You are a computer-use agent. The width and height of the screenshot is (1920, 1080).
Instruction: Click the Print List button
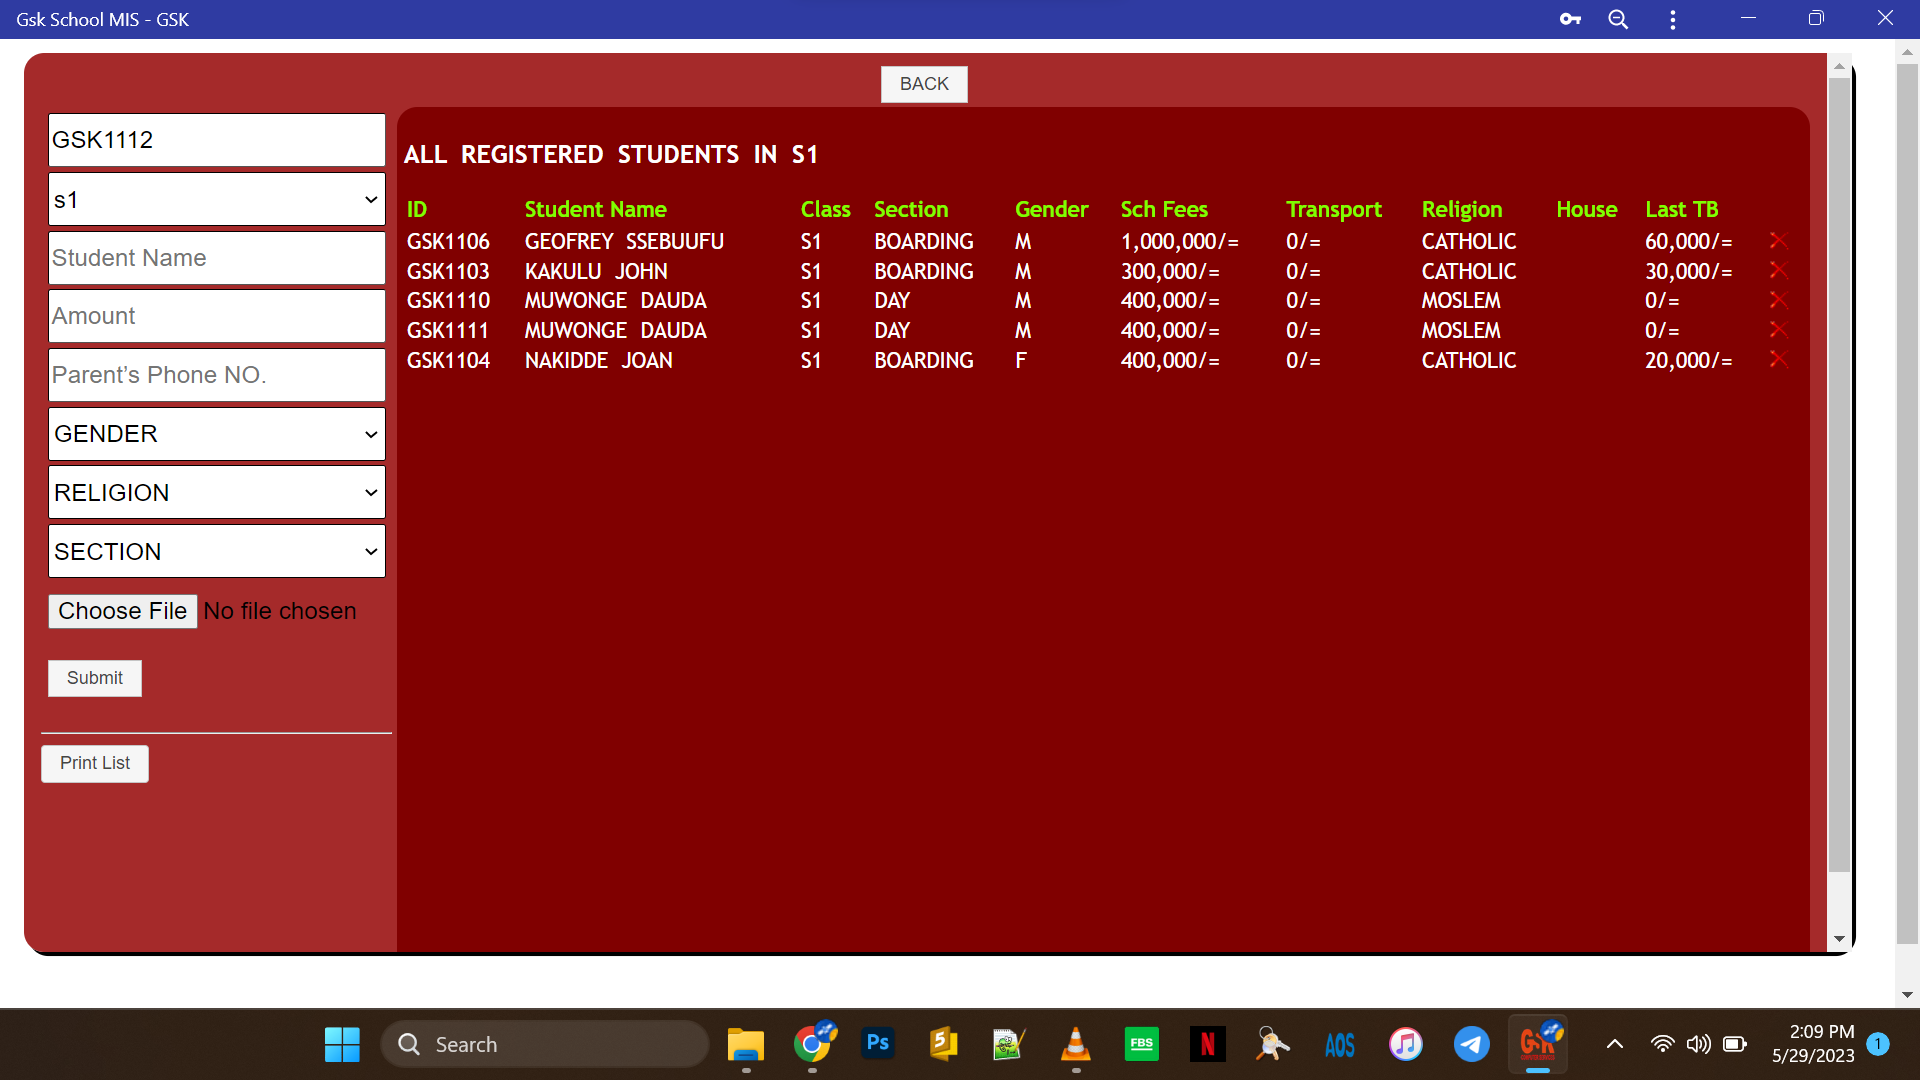point(95,763)
